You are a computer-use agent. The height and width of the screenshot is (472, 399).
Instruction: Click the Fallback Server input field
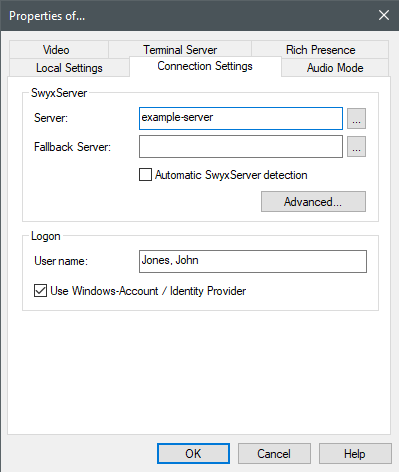point(241,146)
